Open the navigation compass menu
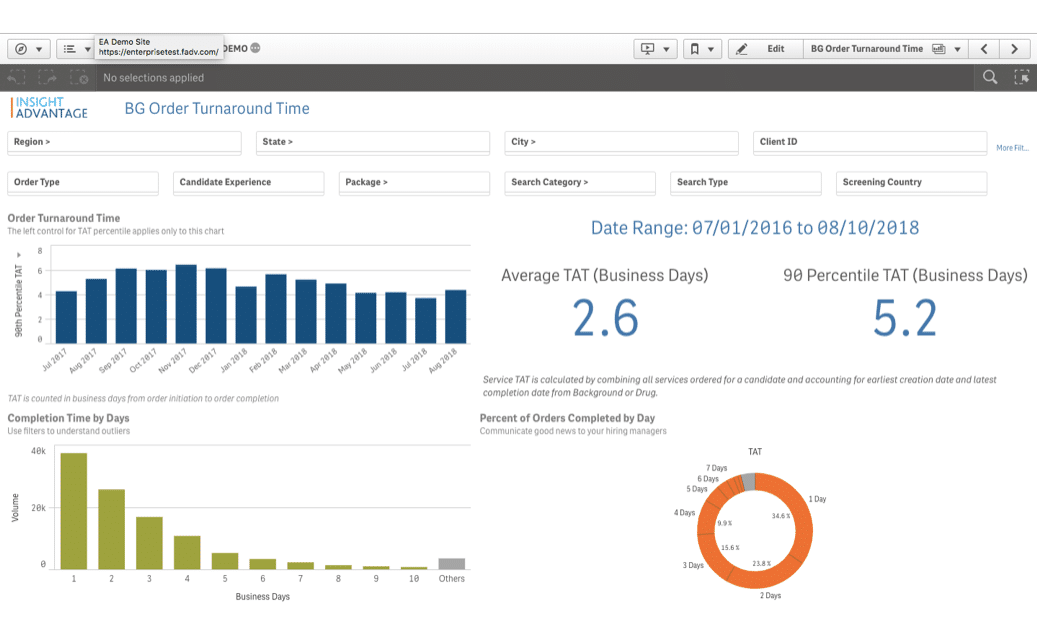The image size is (1037, 643). [28, 49]
